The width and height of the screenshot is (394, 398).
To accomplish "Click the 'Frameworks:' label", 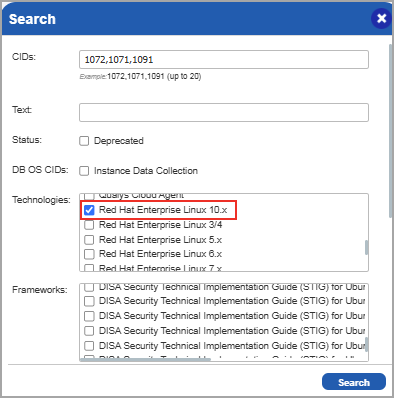I will [40, 290].
